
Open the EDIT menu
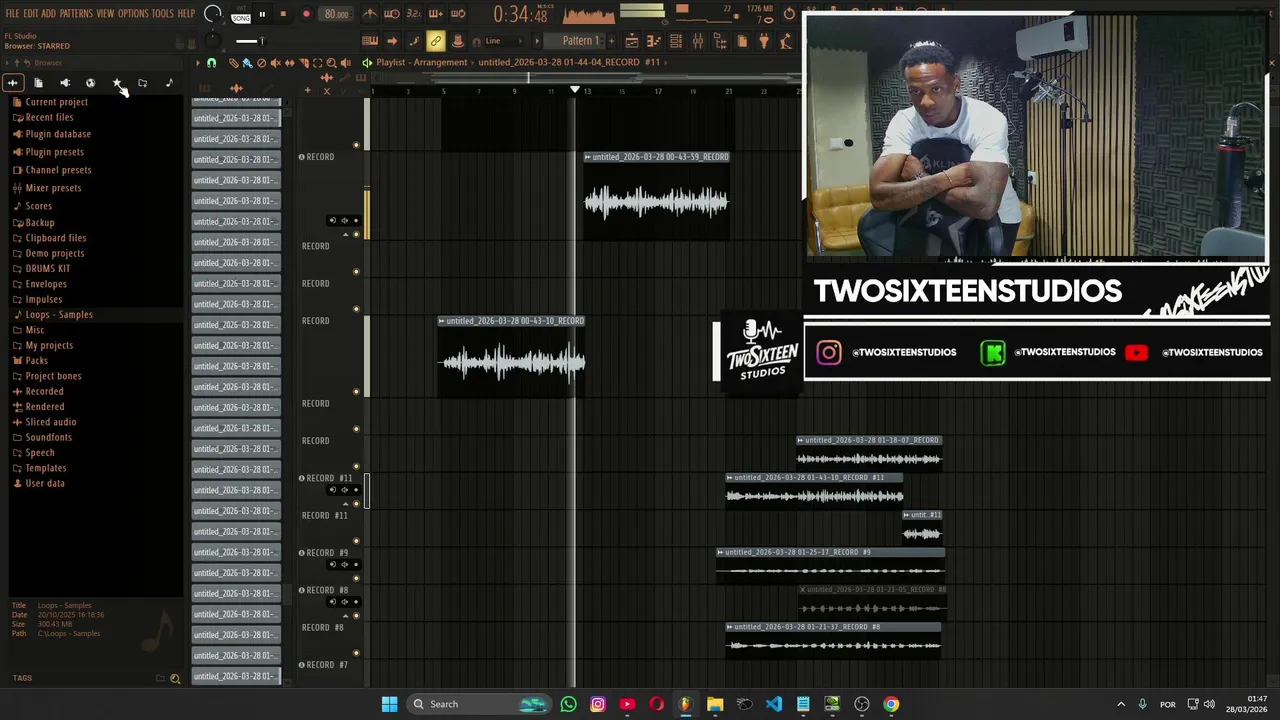[x=31, y=14]
